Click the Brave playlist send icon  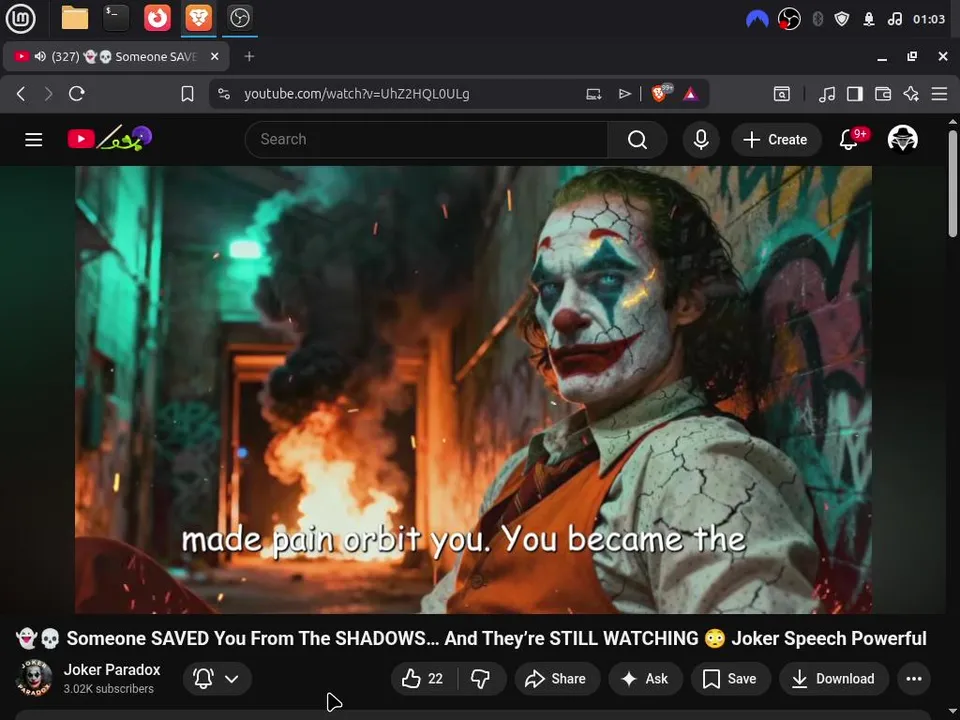click(x=624, y=94)
